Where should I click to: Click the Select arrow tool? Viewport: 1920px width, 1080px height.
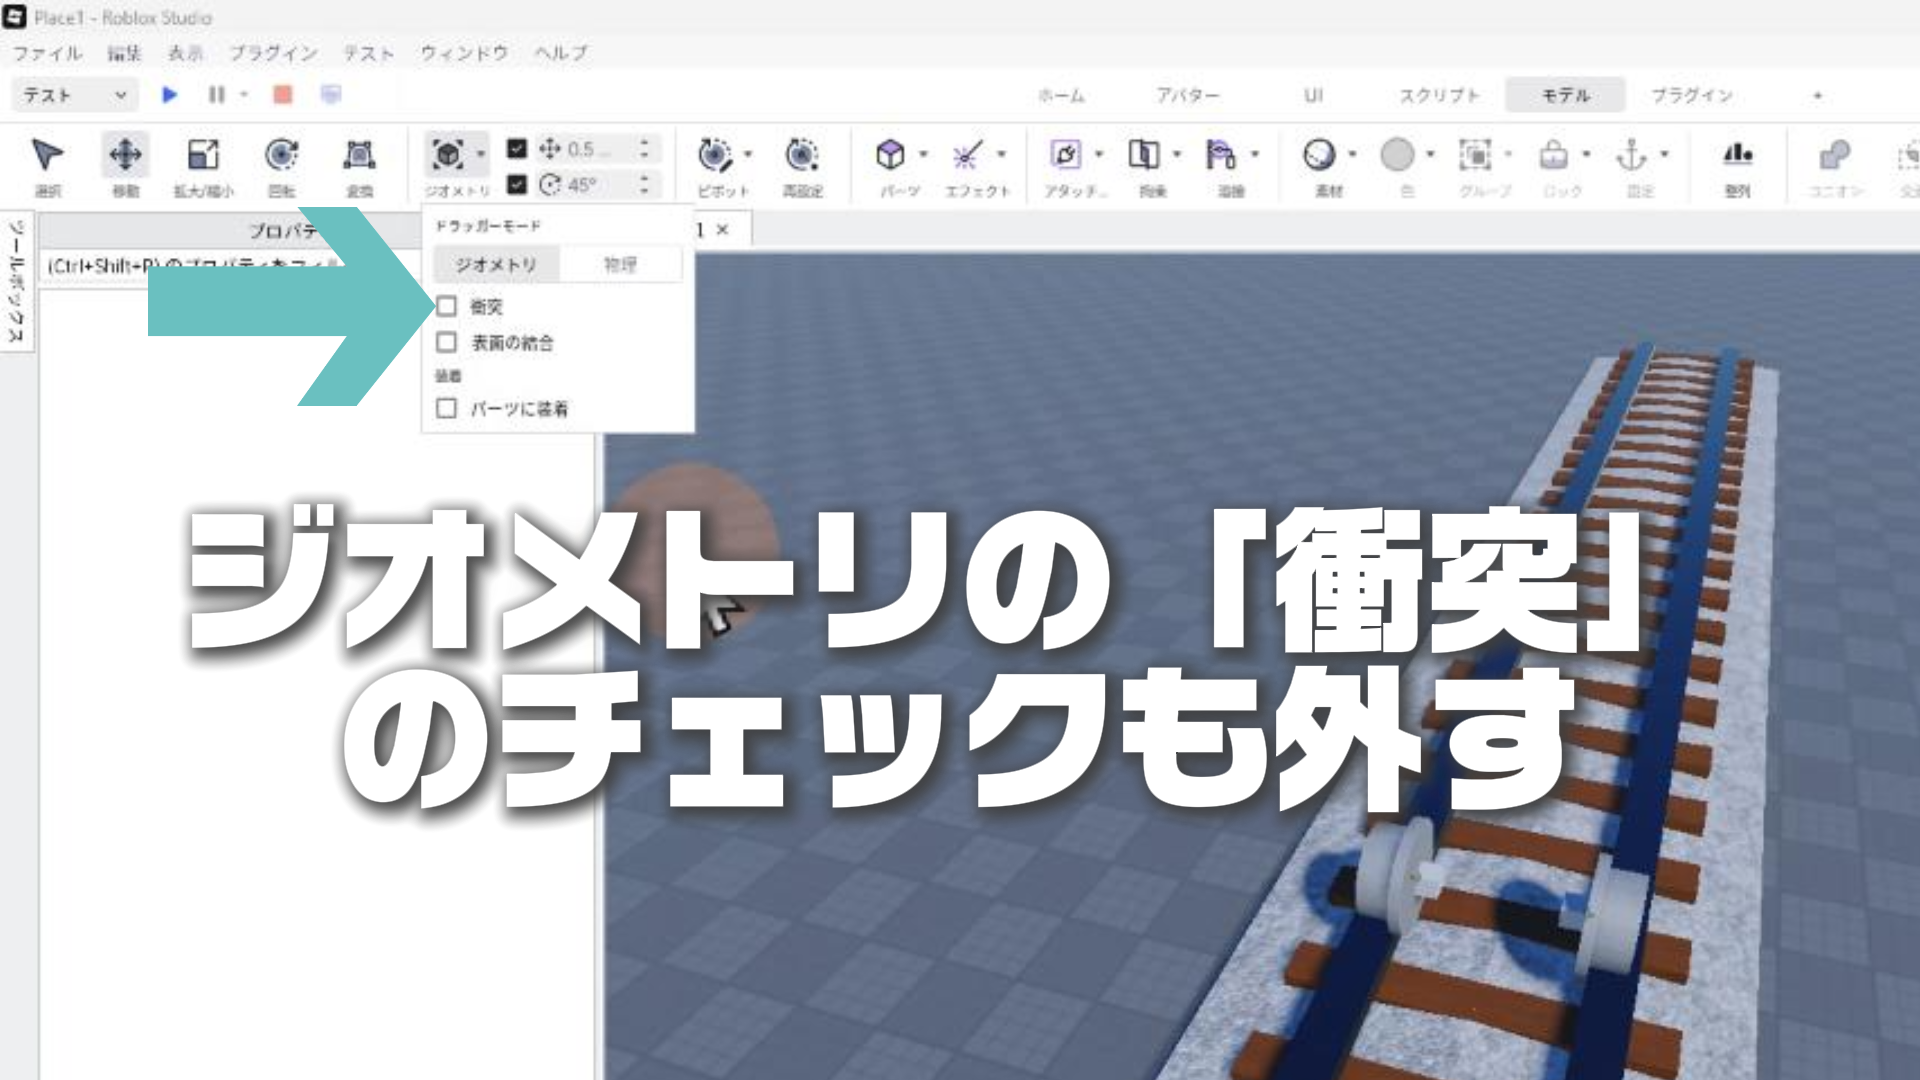coord(47,156)
